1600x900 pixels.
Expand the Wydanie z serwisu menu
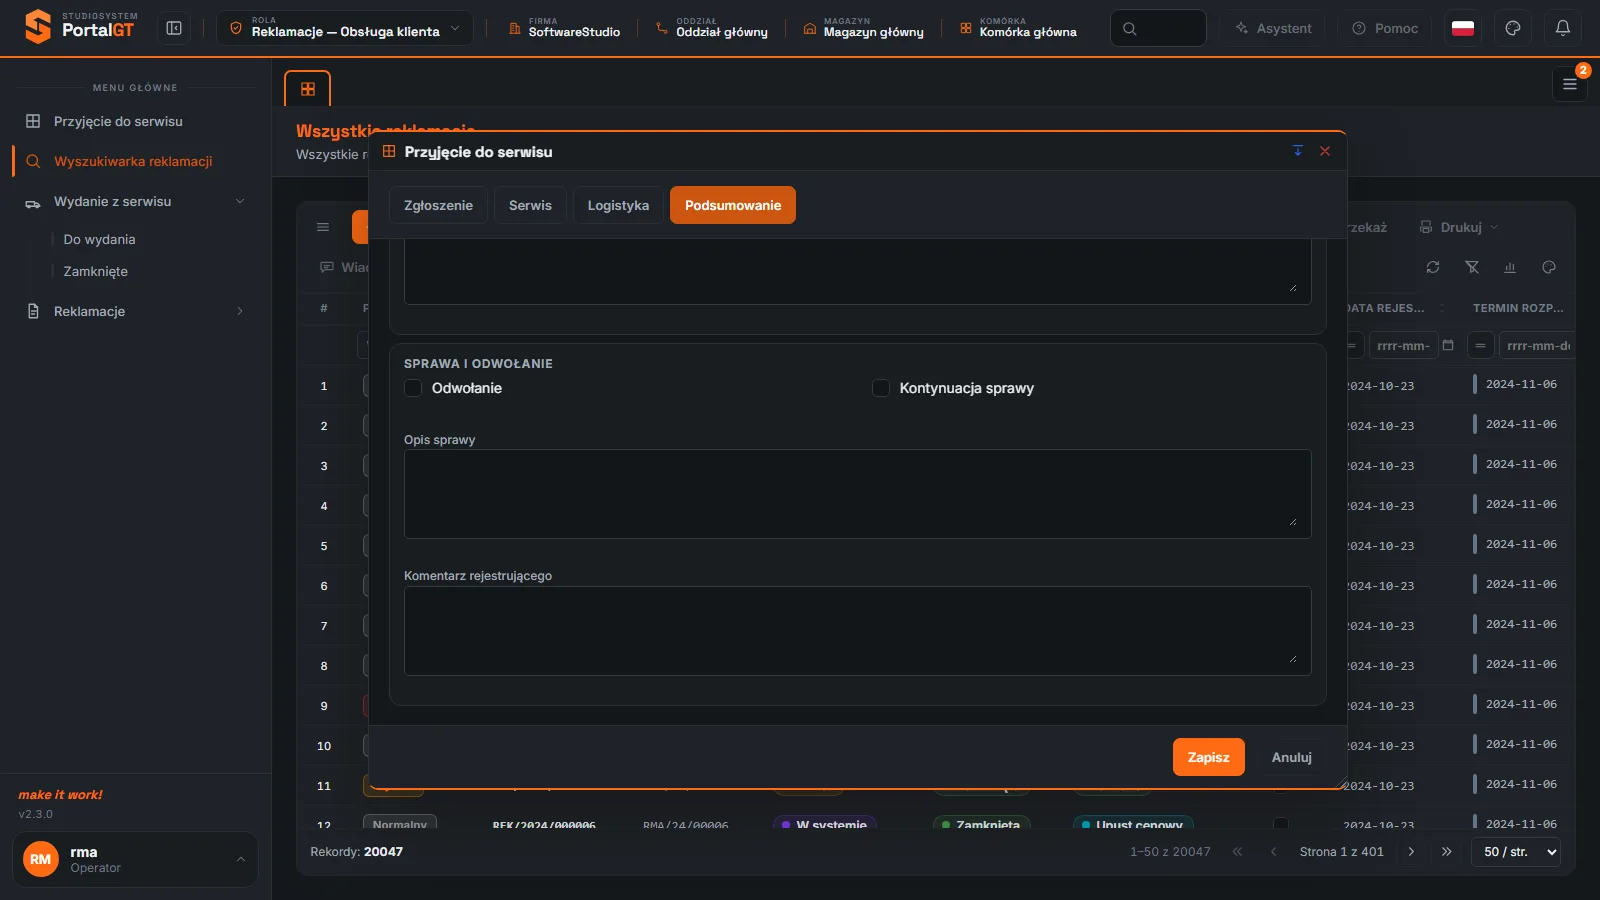point(135,201)
